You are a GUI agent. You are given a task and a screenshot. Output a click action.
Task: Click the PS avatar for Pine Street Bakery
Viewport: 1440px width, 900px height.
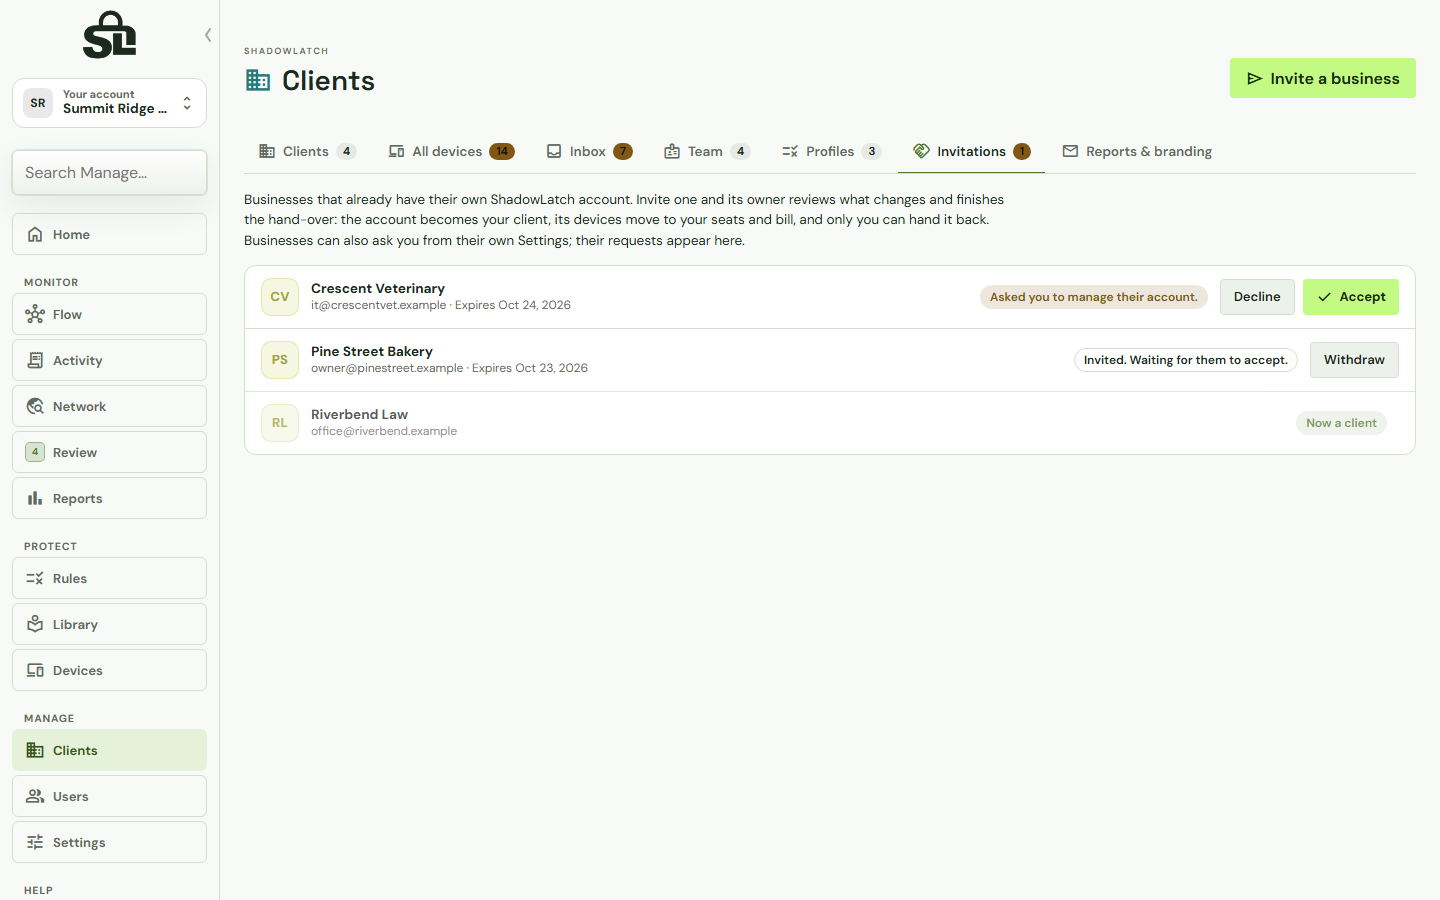point(280,360)
